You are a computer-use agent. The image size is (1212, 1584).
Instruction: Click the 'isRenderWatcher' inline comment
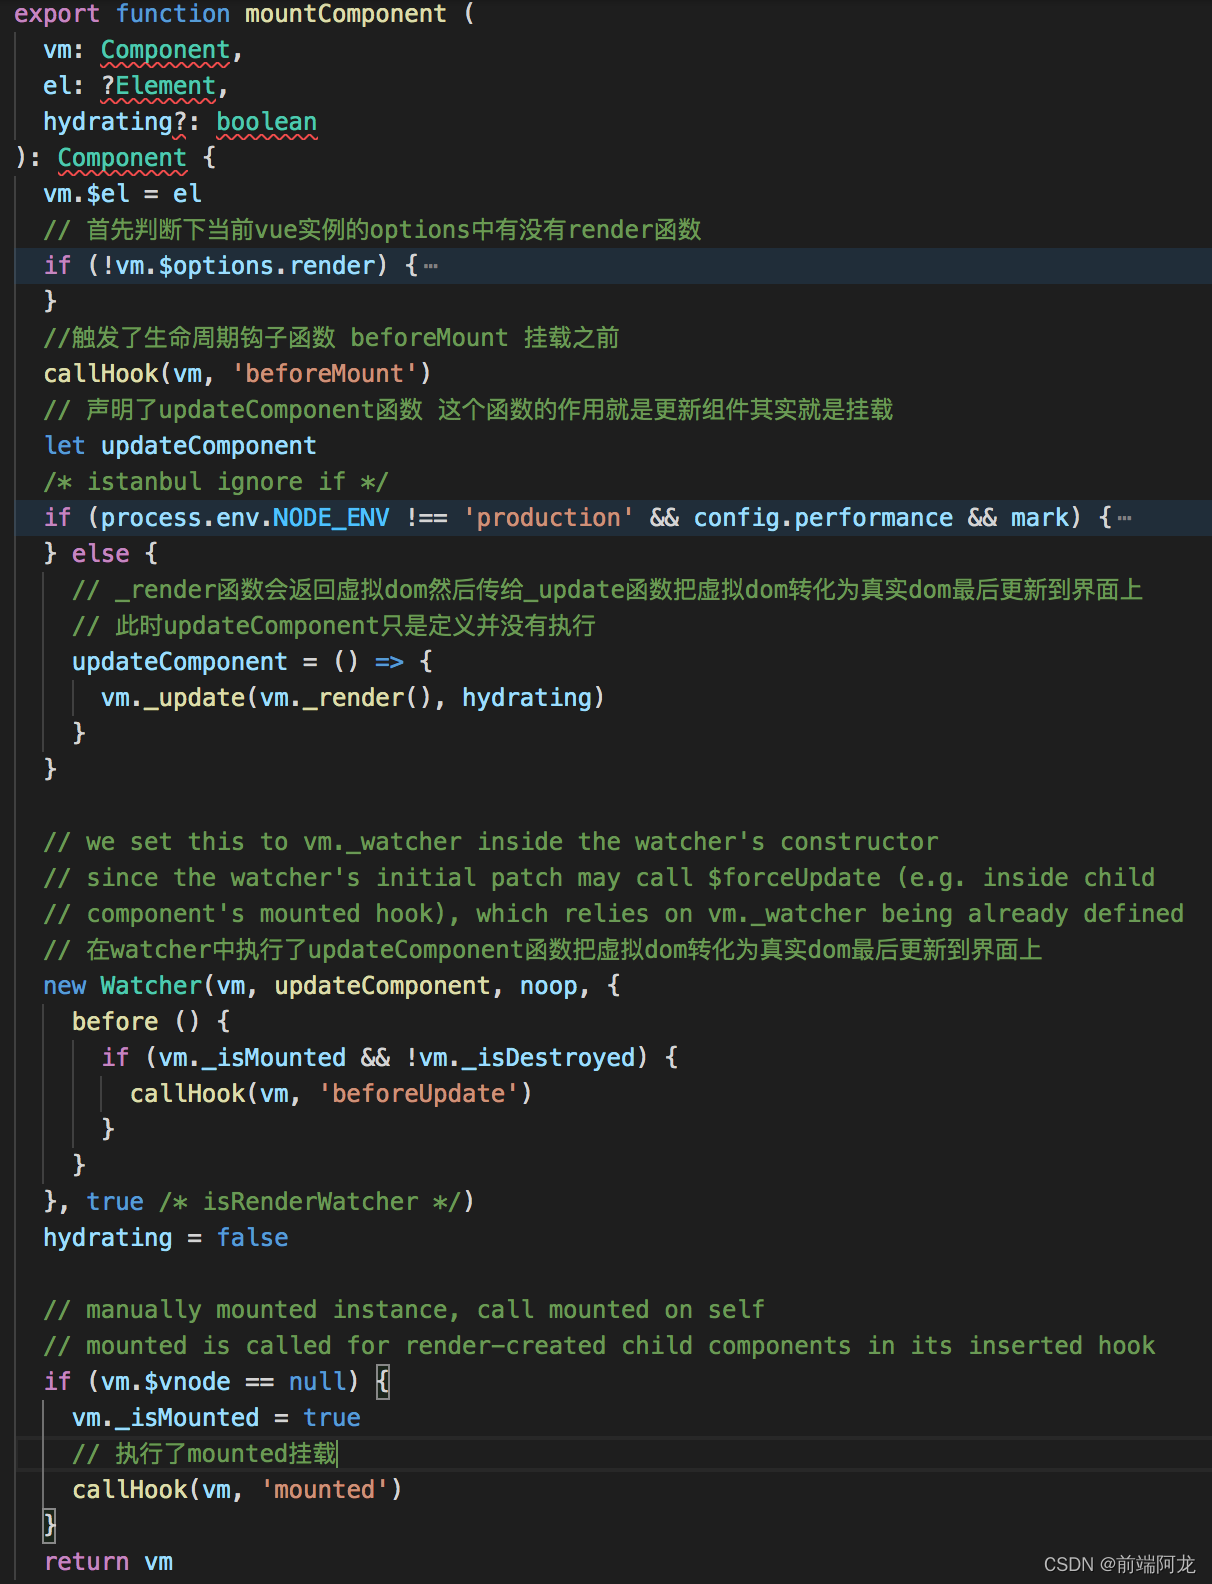[310, 1202]
